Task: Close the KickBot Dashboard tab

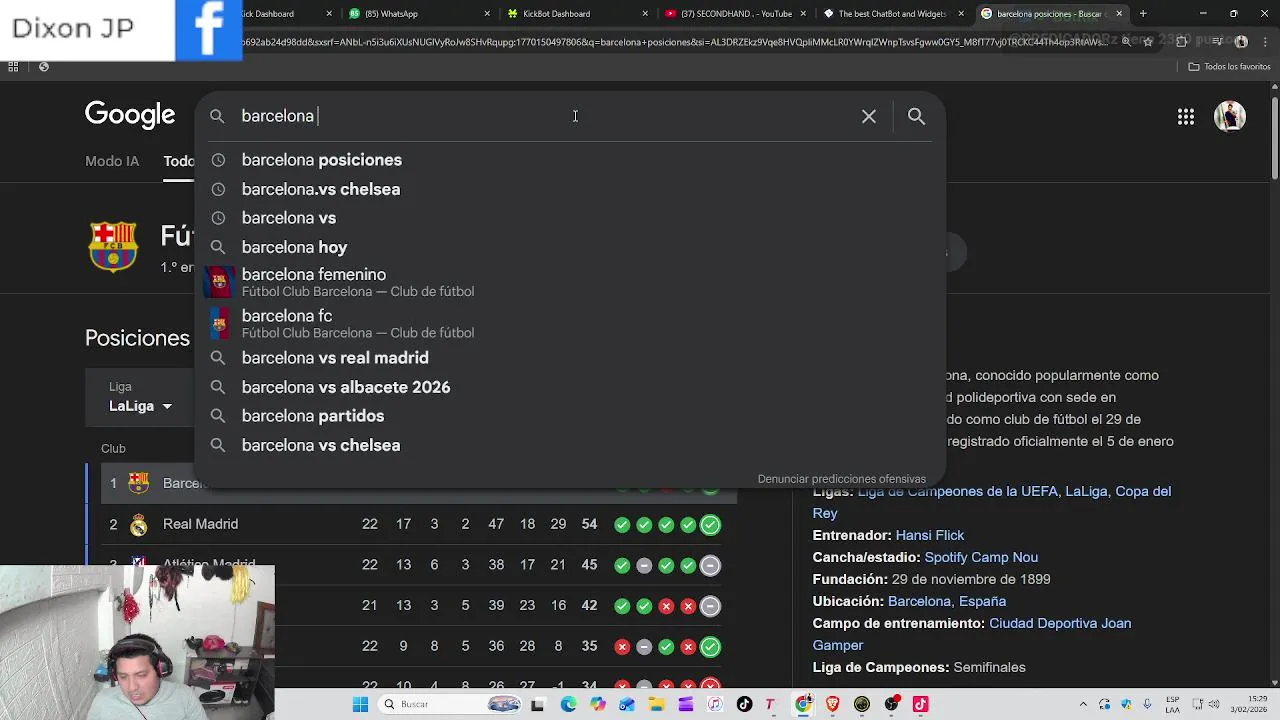Action: point(645,14)
